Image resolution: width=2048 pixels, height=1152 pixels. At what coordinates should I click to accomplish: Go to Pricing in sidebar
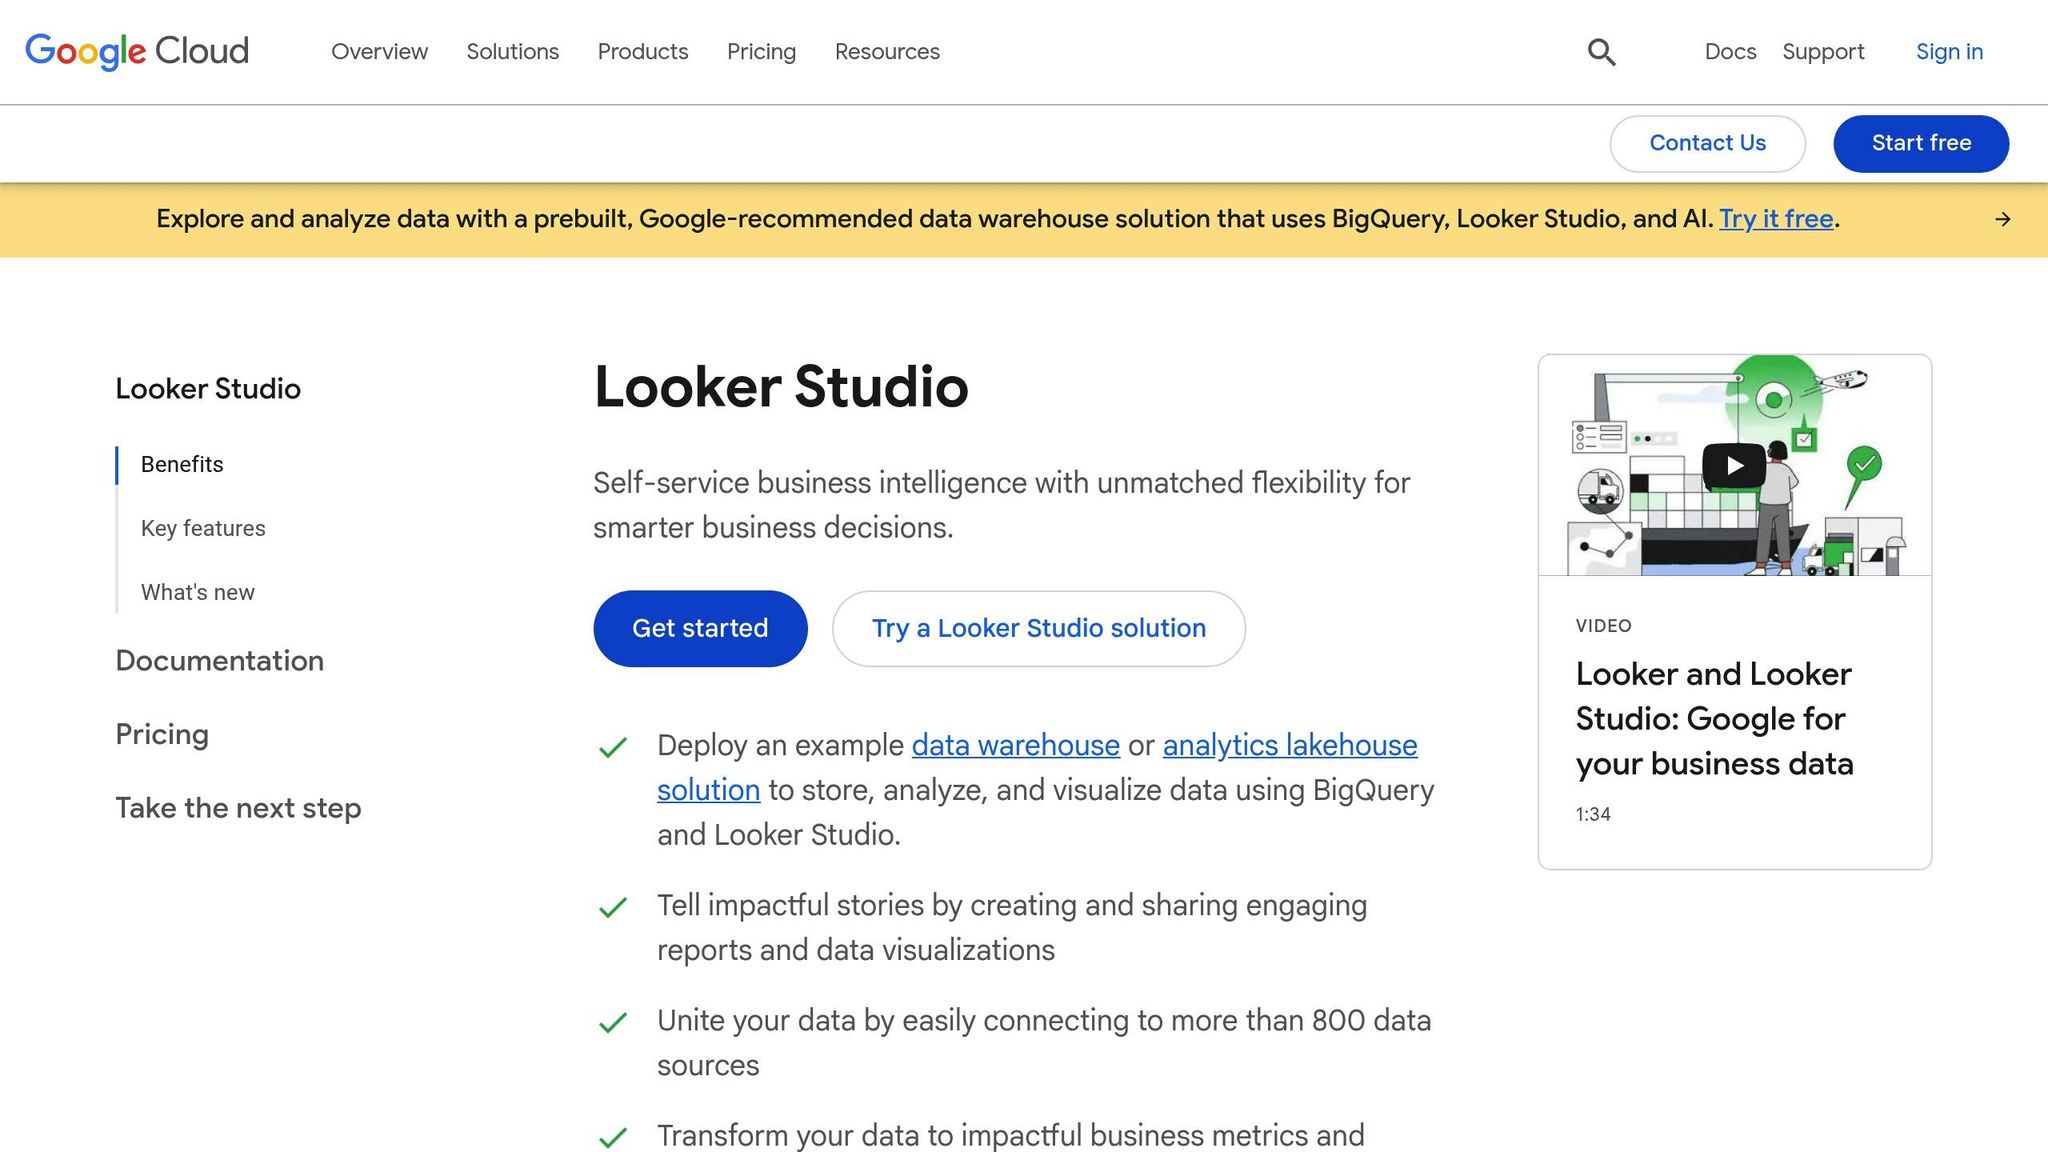click(x=162, y=735)
